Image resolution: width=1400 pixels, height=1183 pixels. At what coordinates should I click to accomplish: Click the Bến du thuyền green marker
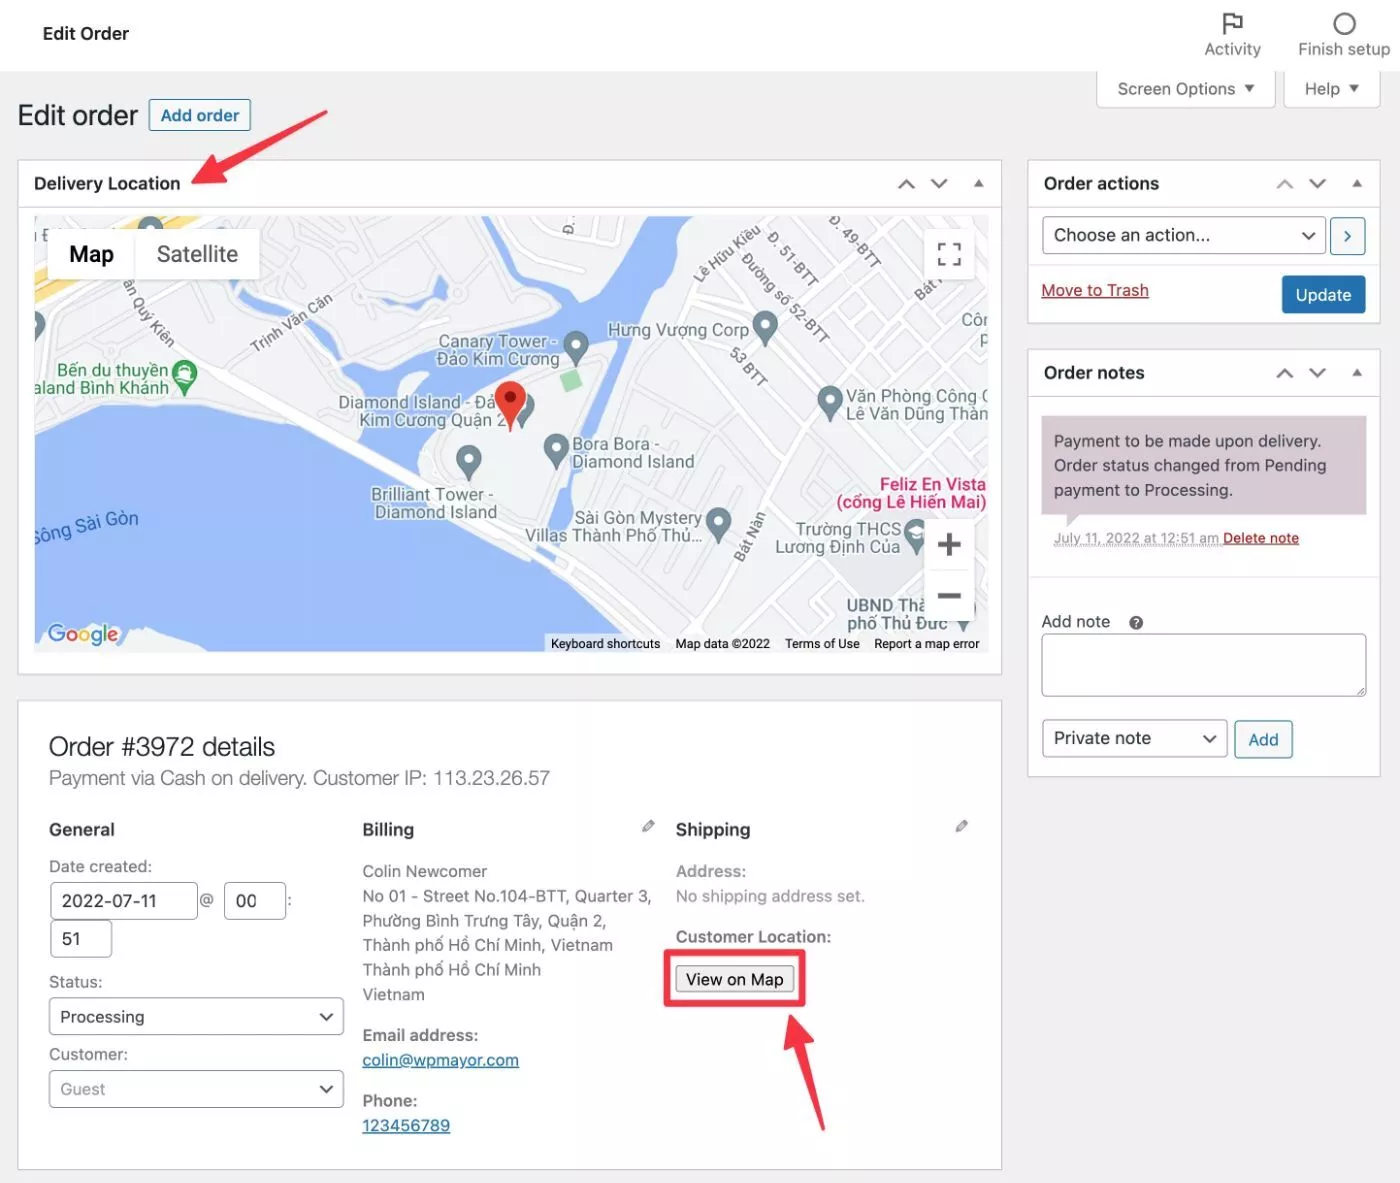point(184,376)
